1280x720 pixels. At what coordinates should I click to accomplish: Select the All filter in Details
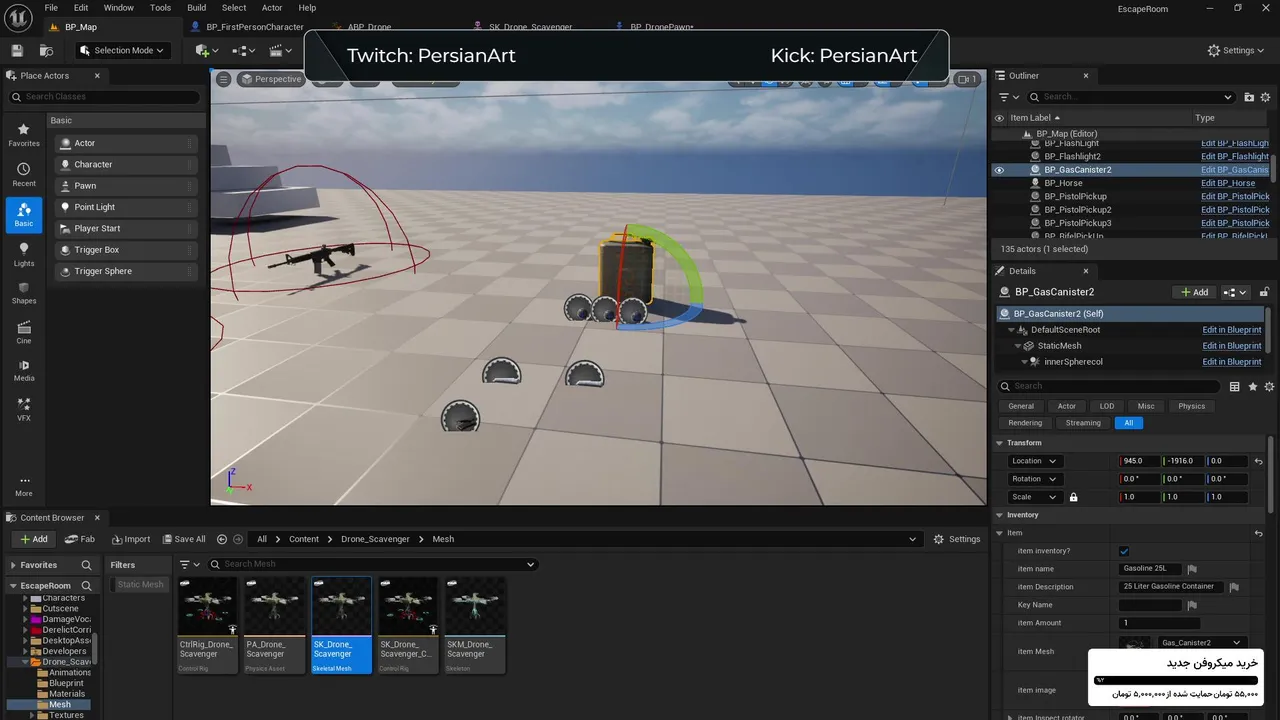click(1128, 423)
